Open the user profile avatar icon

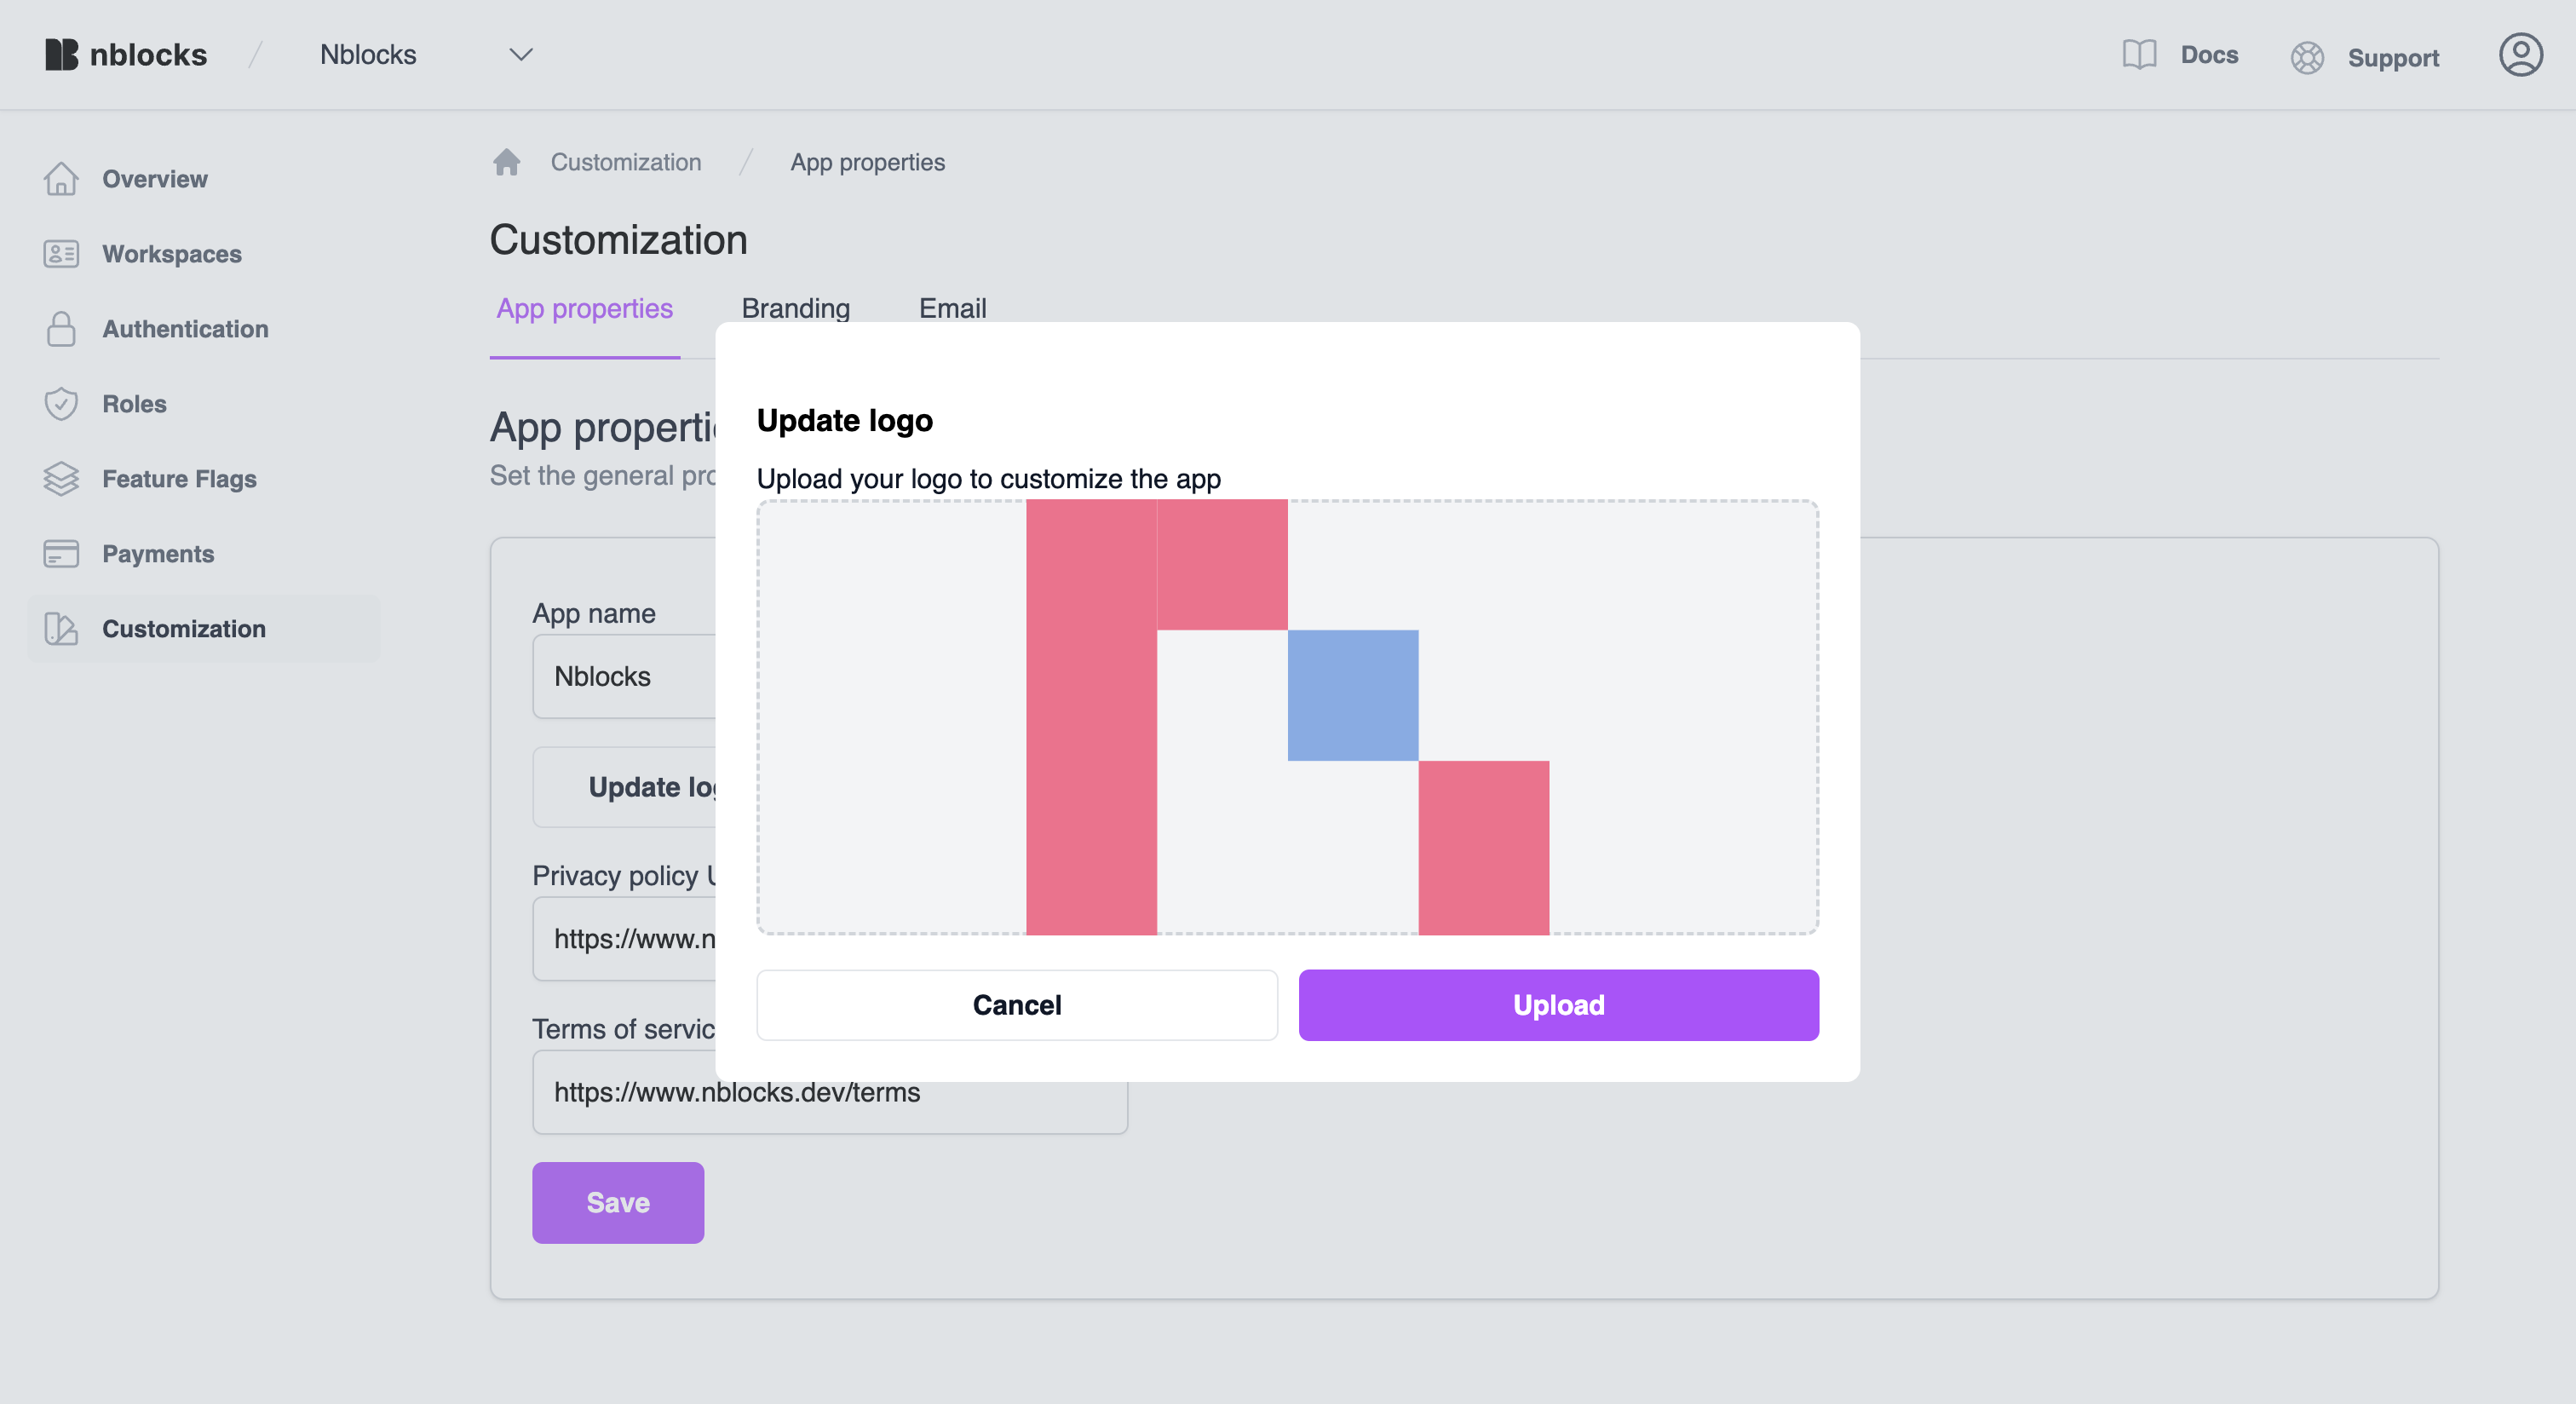pyautogui.click(x=2520, y=54)
